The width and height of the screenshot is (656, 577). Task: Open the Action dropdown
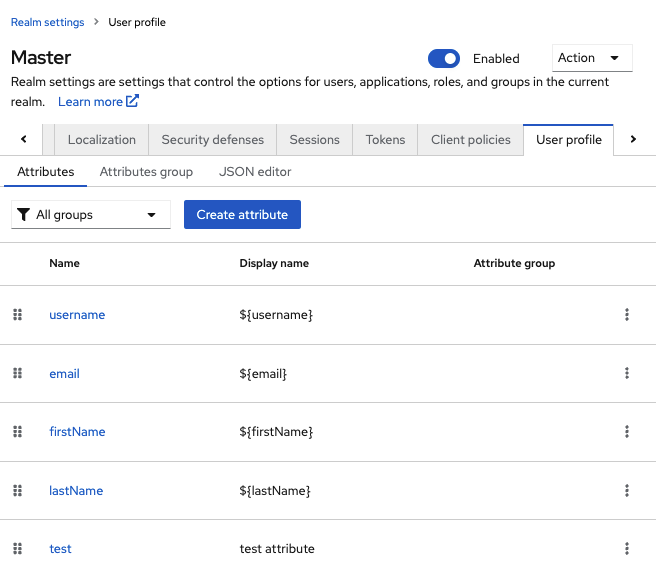(592, 58)
